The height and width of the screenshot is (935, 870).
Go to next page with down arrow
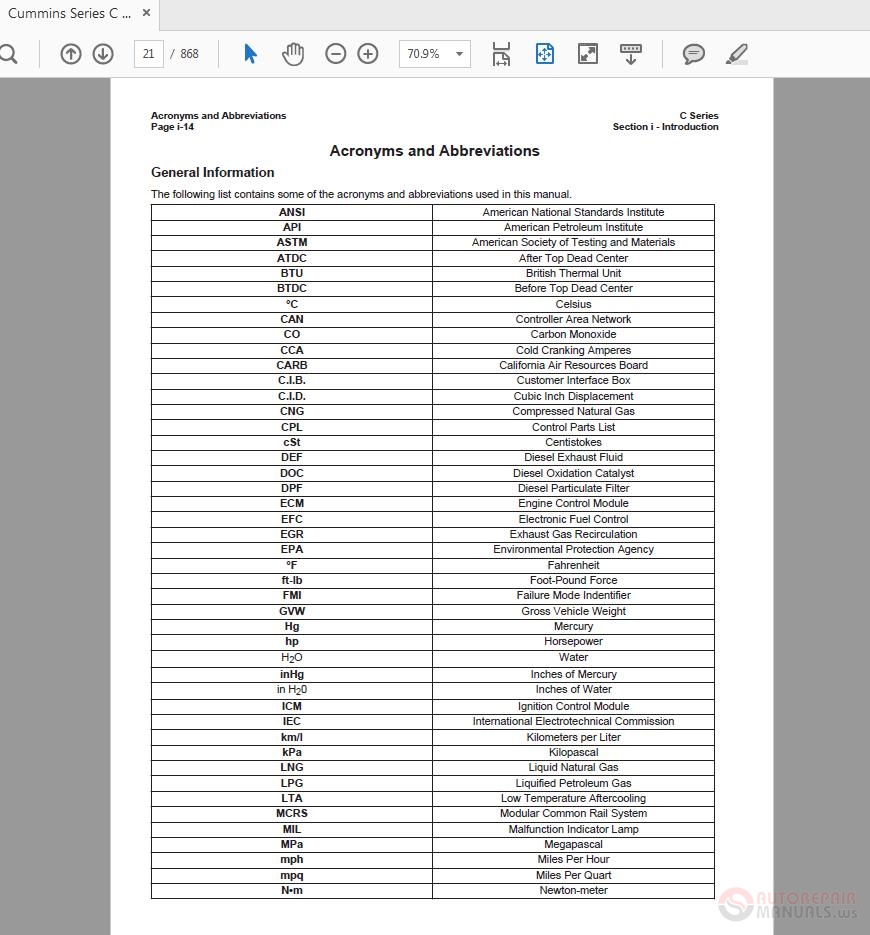pos(103,54)
